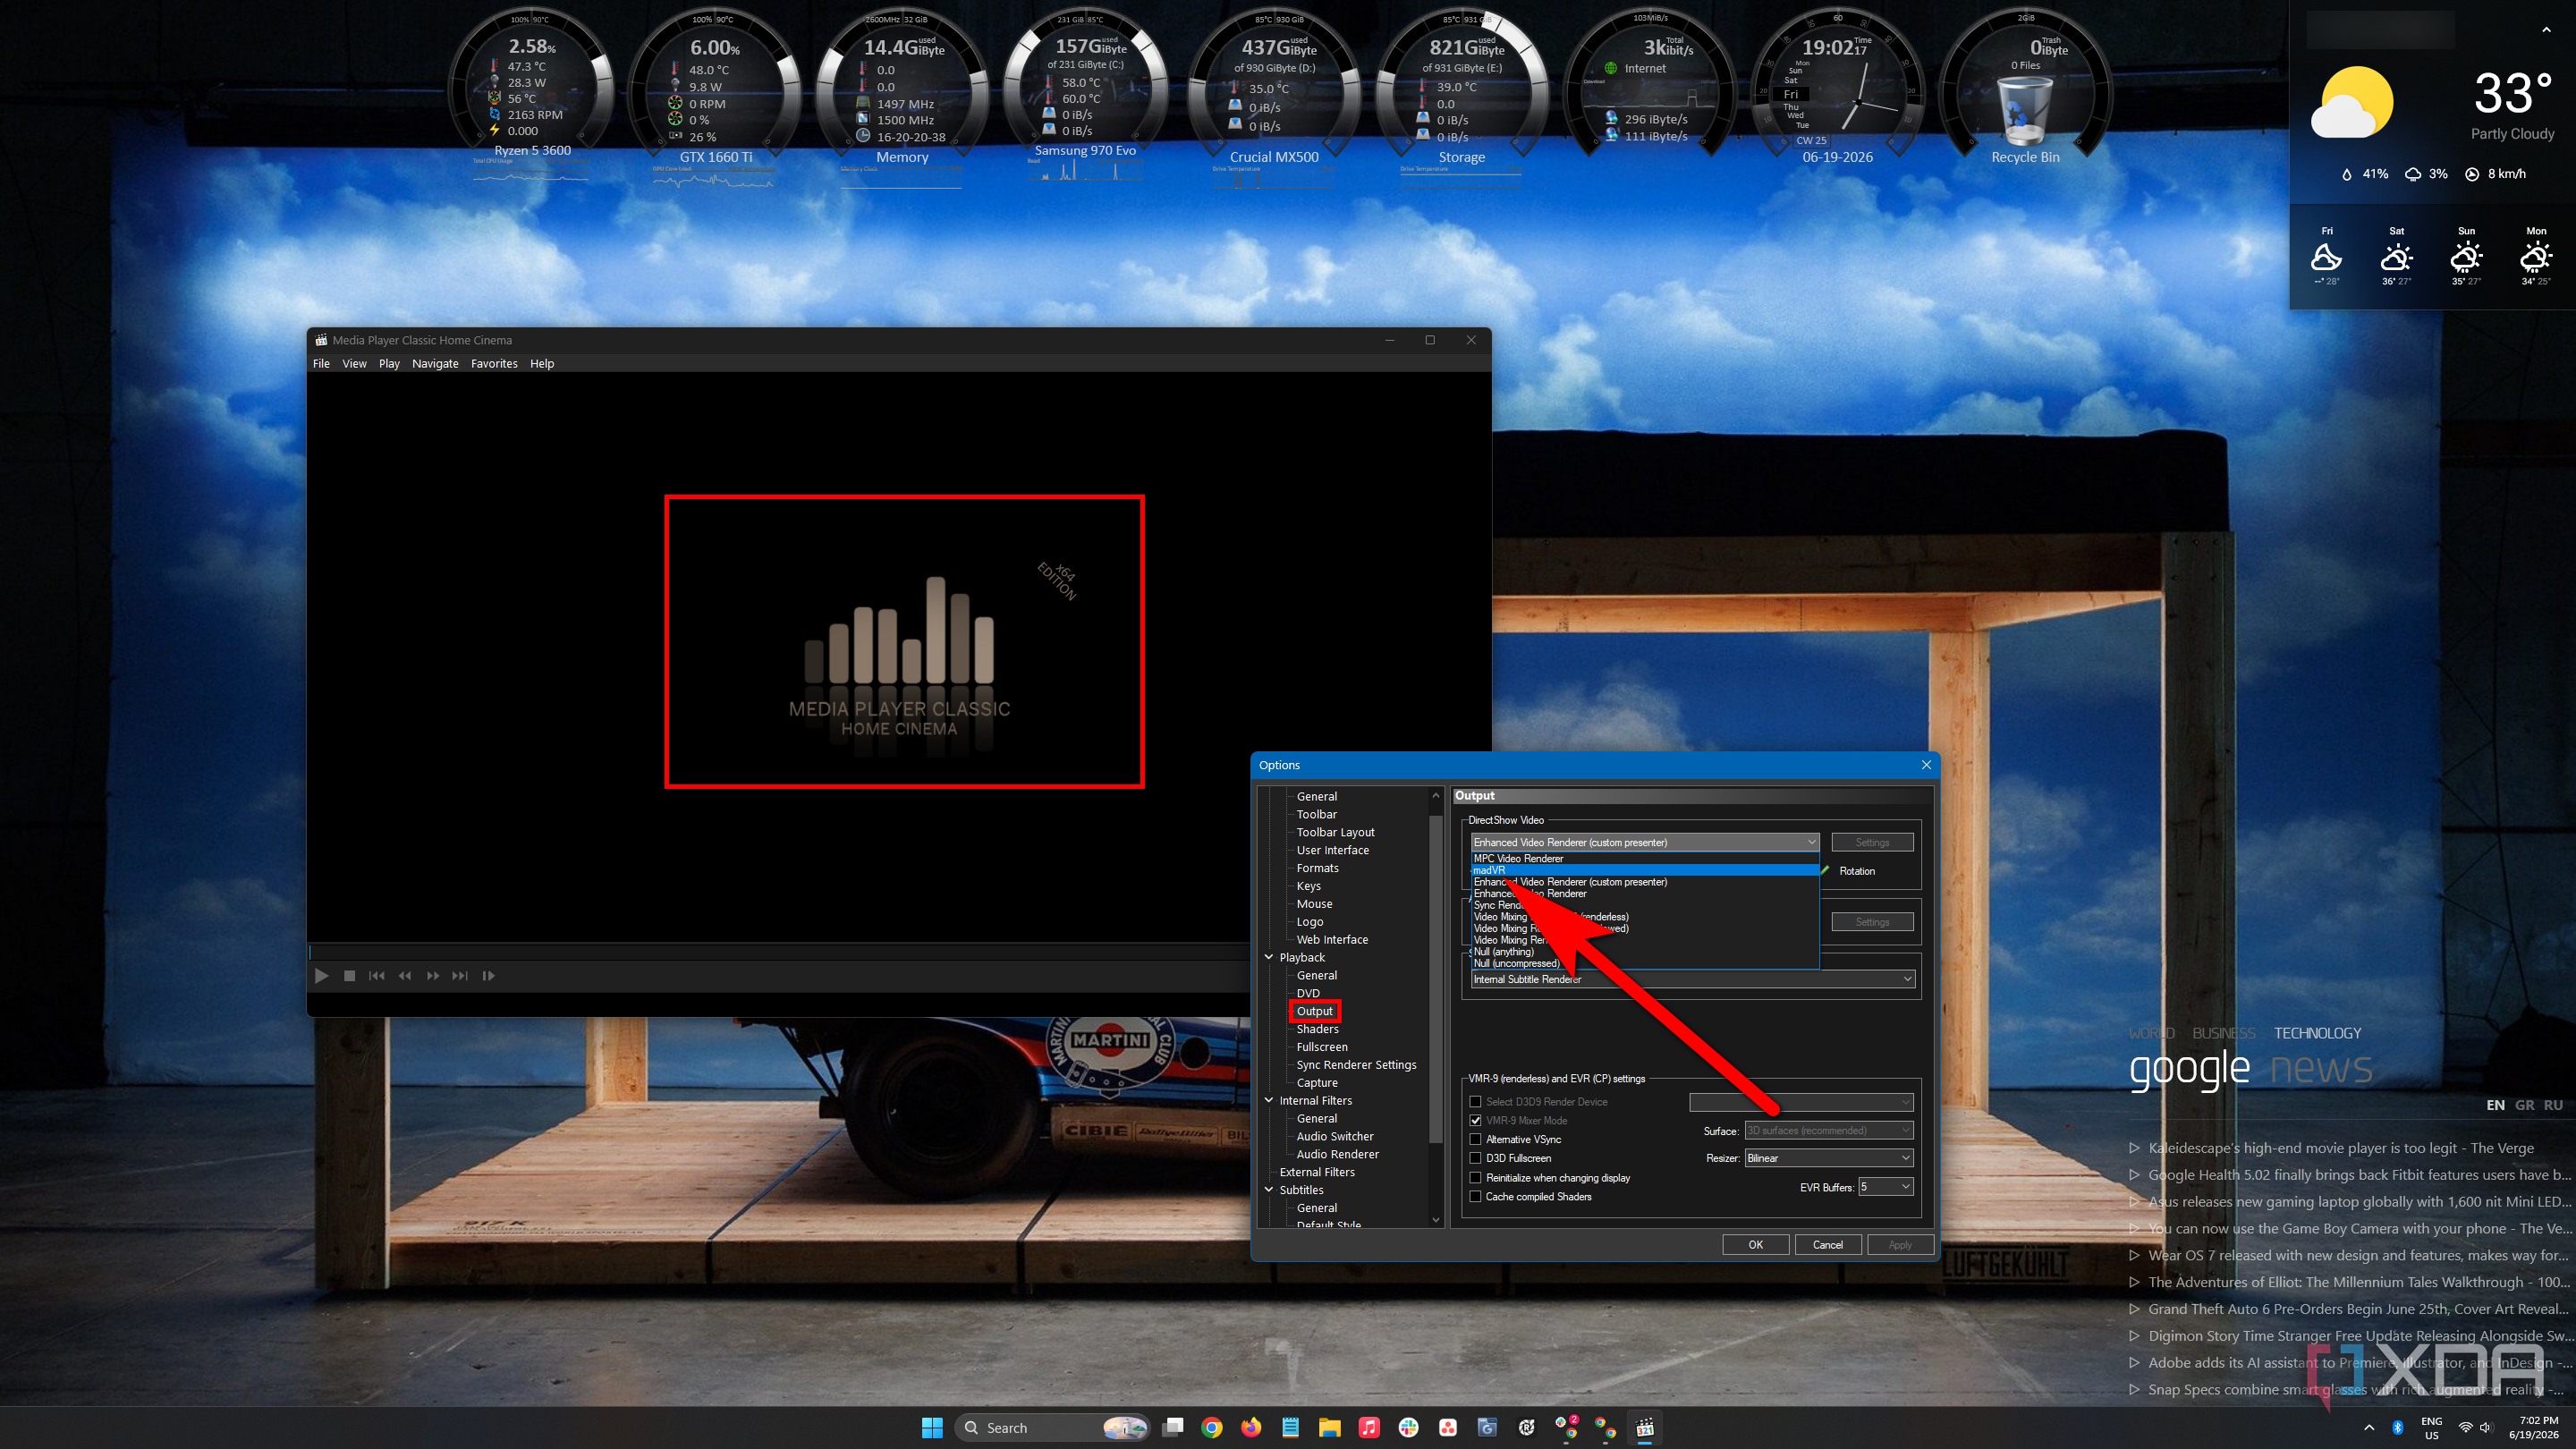Open File Explorer from the taskbar
Image resolution: width=2576 pixels, height=1449 pixels.
[x=1329, y=1428]
